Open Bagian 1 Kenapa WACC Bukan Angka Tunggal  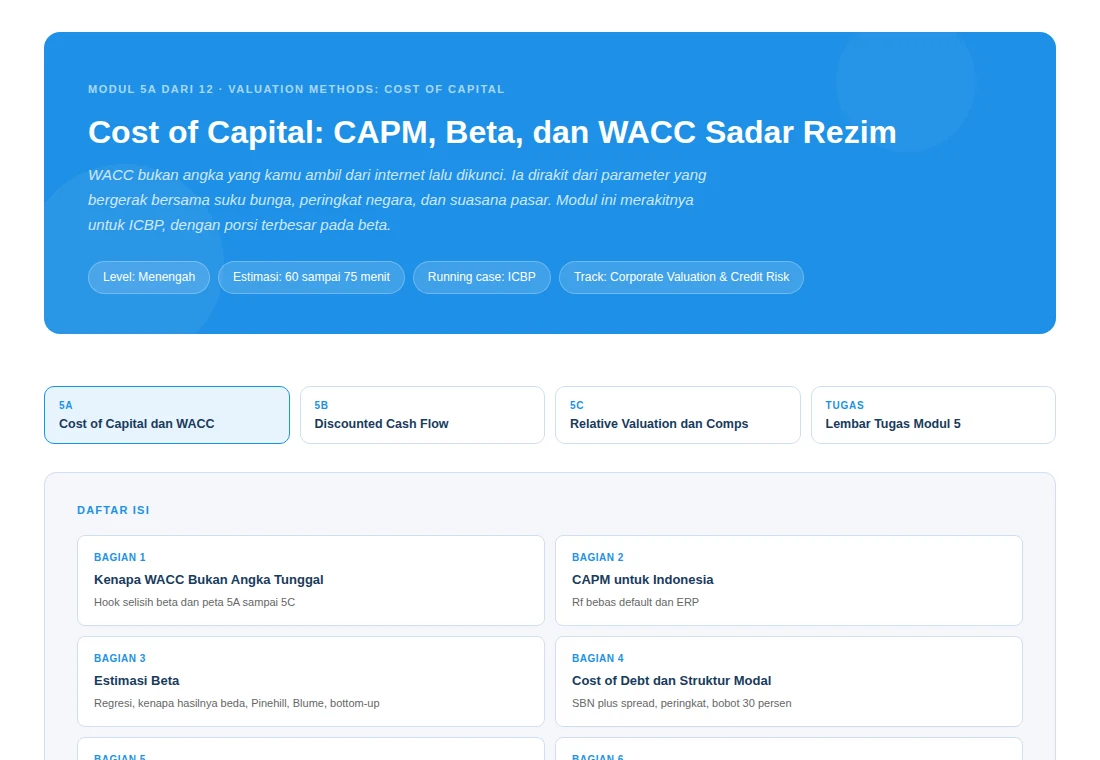point(311,580)
